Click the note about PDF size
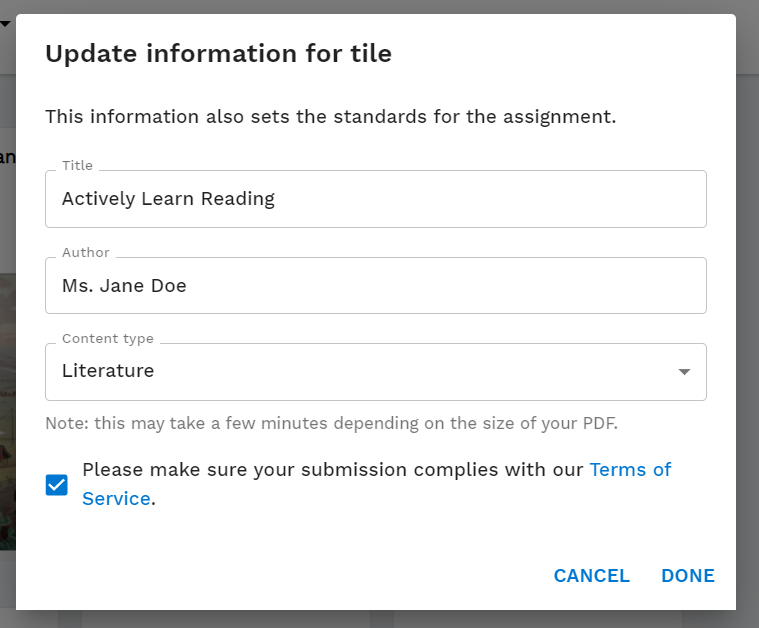Viewport: 759px width, 628px height. click(x=332, y=423)
